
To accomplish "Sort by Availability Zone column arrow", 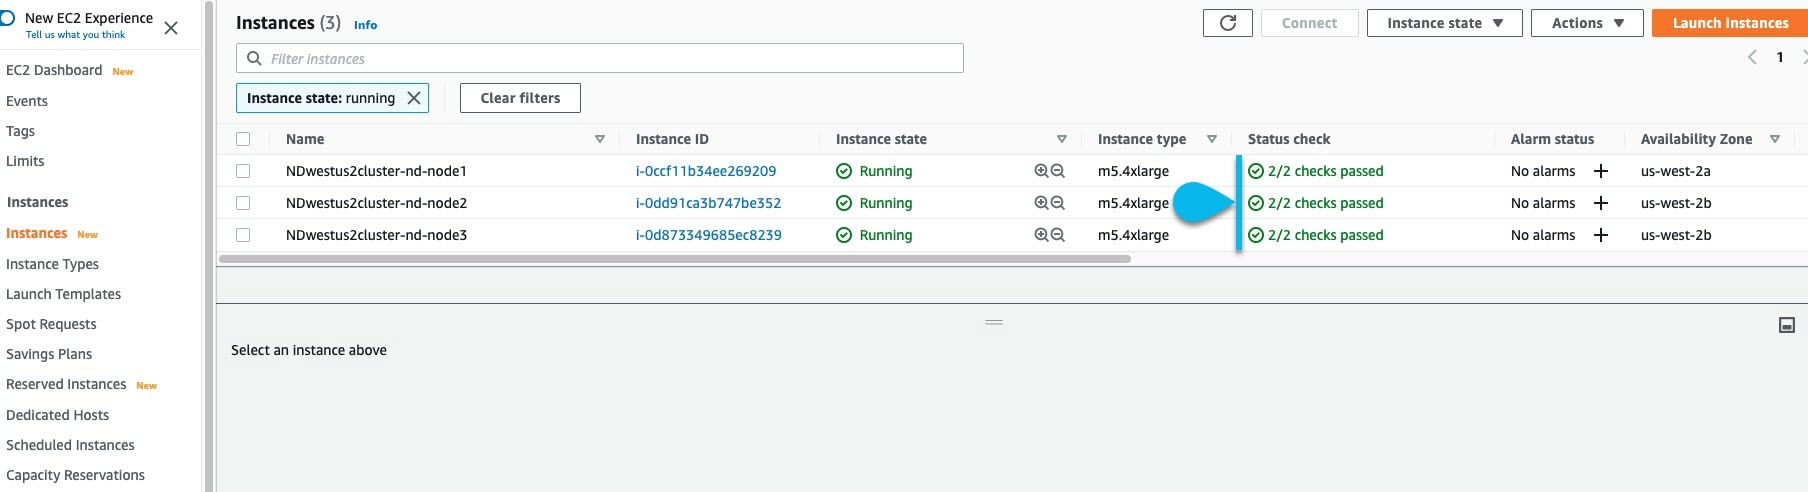I will [1775, 139].
